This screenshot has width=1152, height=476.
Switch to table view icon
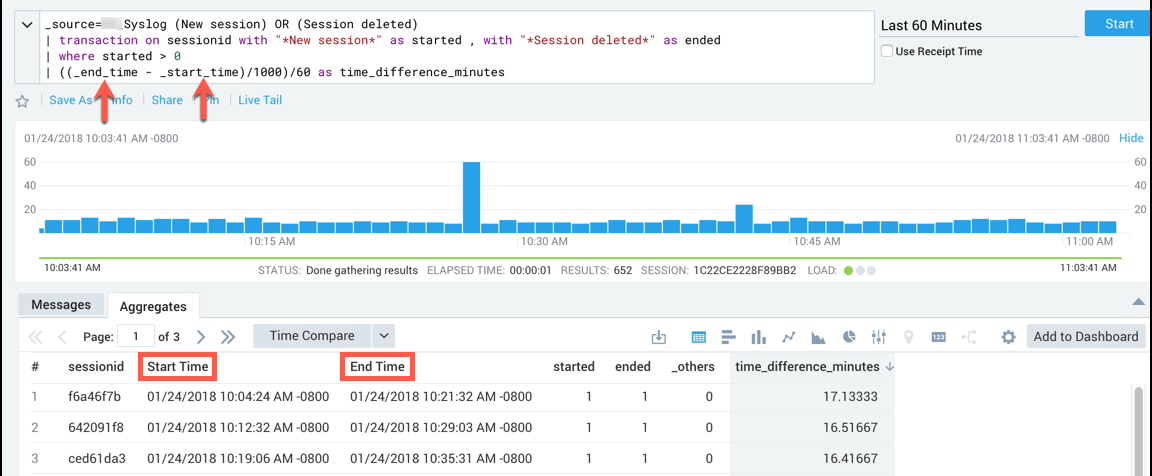pyautogui.click(x=699, y=337)
